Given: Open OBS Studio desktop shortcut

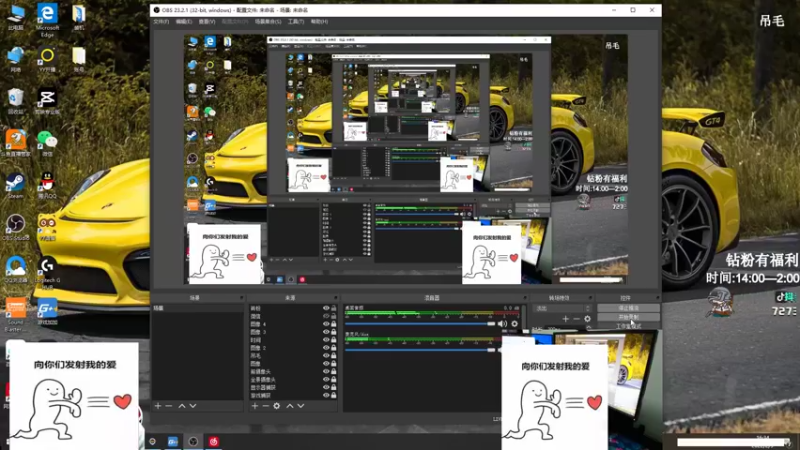Looking at the screenshot, I should pyautogui.click(x=16, y=228).
